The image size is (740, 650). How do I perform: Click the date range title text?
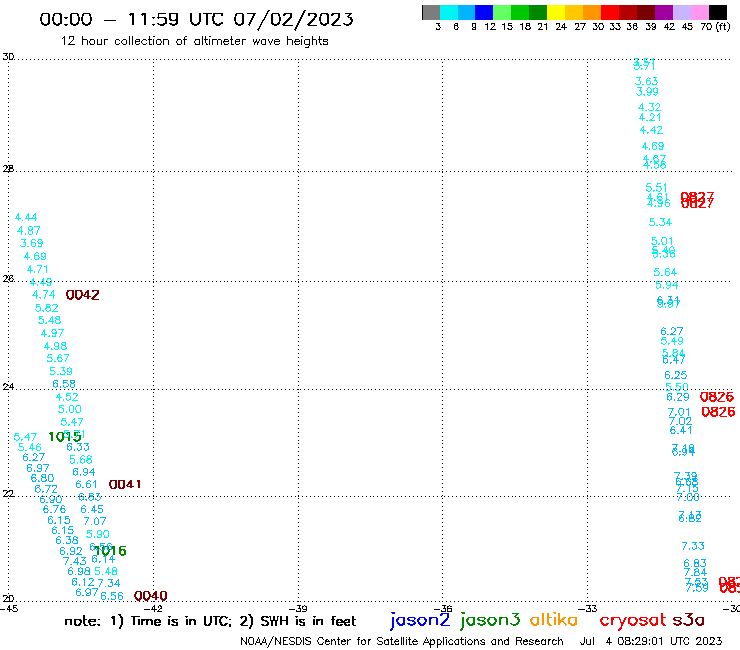196,19
